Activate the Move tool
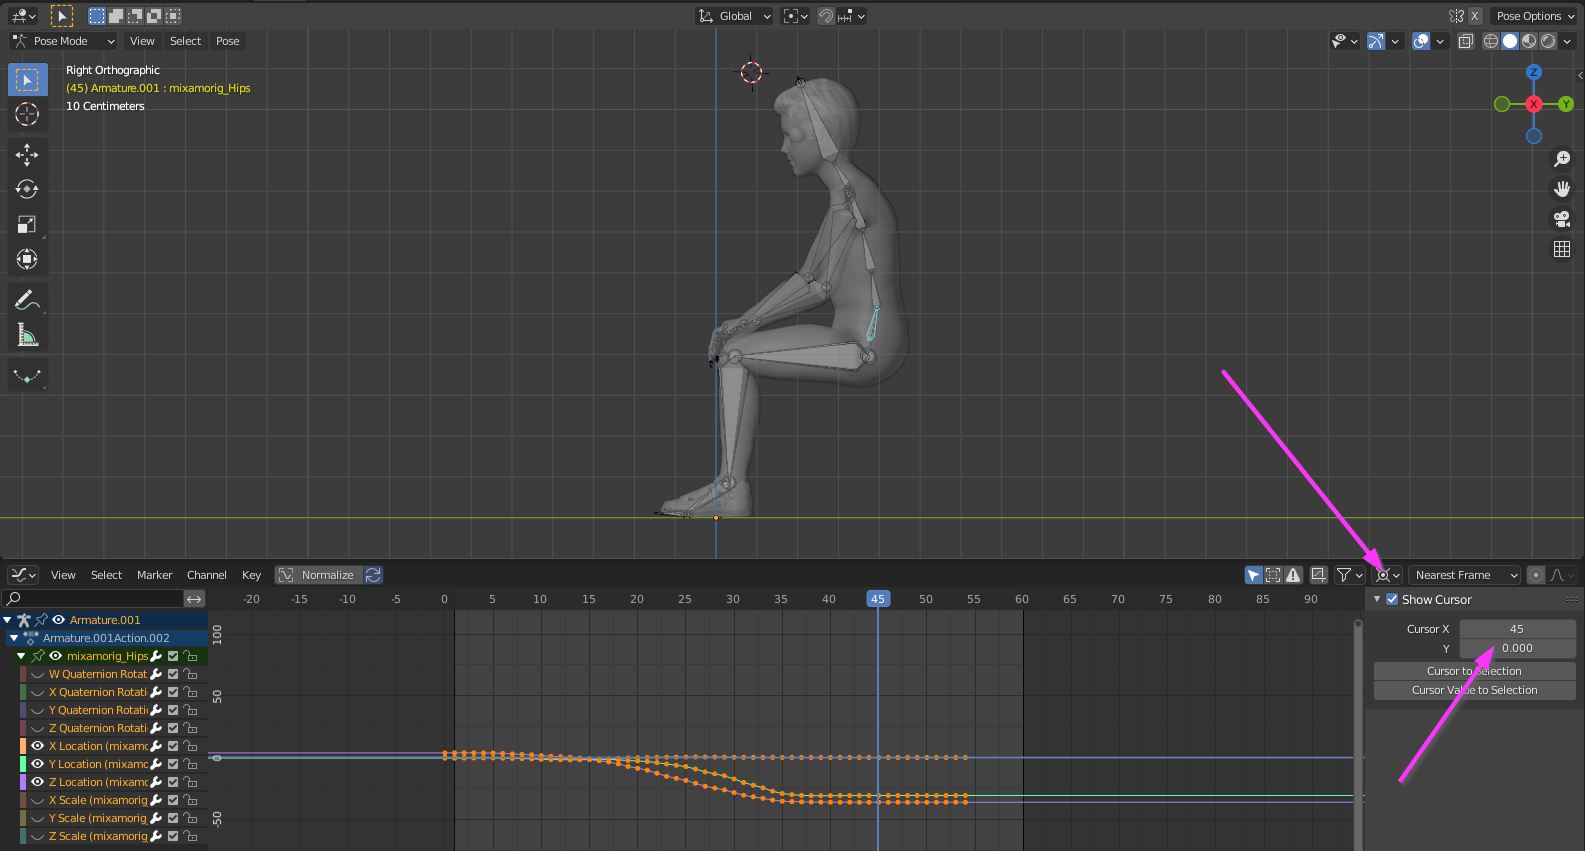The width and height of the screenshot is (1585, 851). point(27,154)
